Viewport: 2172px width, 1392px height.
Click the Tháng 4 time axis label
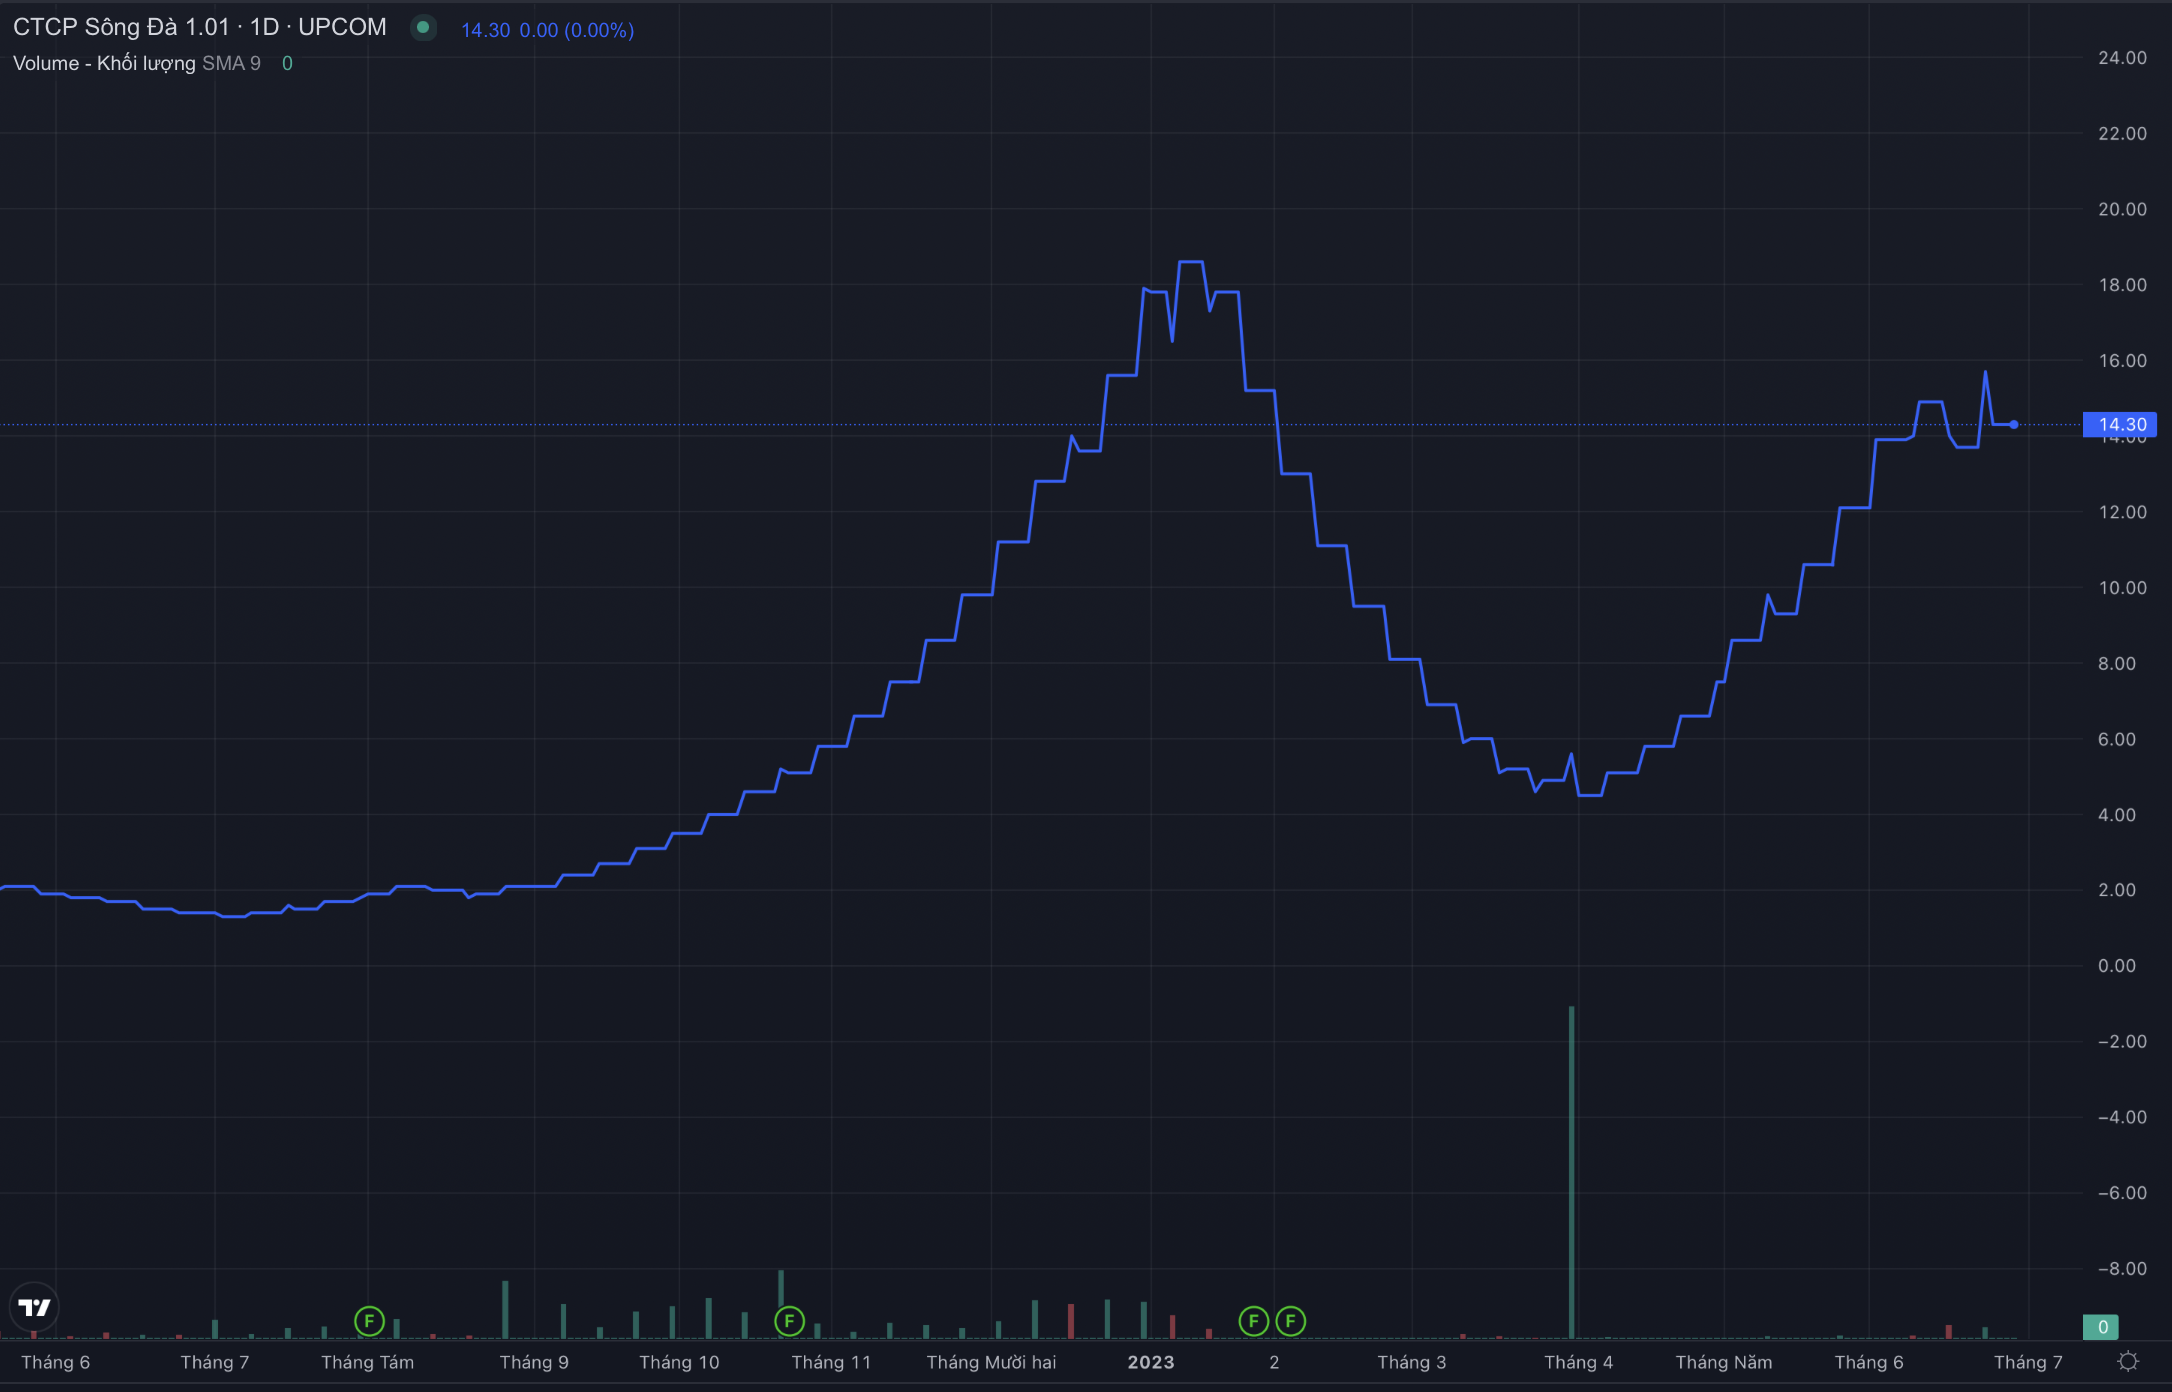tap(1578, 1362)
